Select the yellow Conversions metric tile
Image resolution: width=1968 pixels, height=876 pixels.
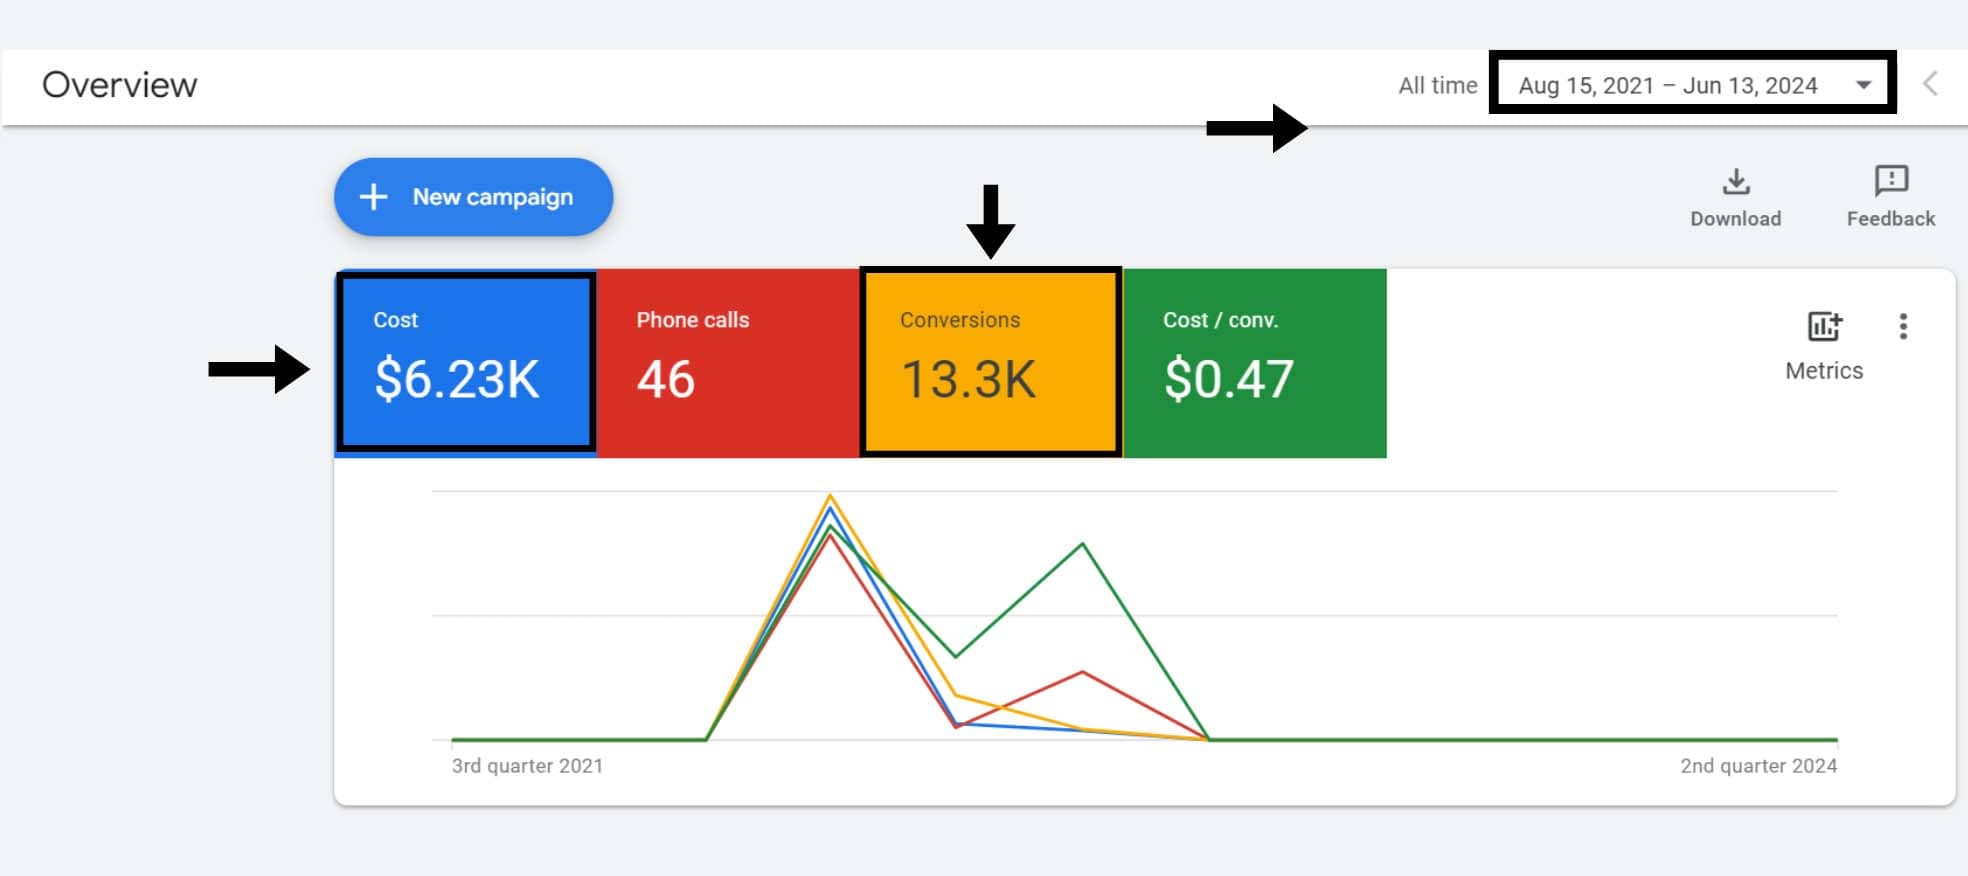tap(990, 362)
